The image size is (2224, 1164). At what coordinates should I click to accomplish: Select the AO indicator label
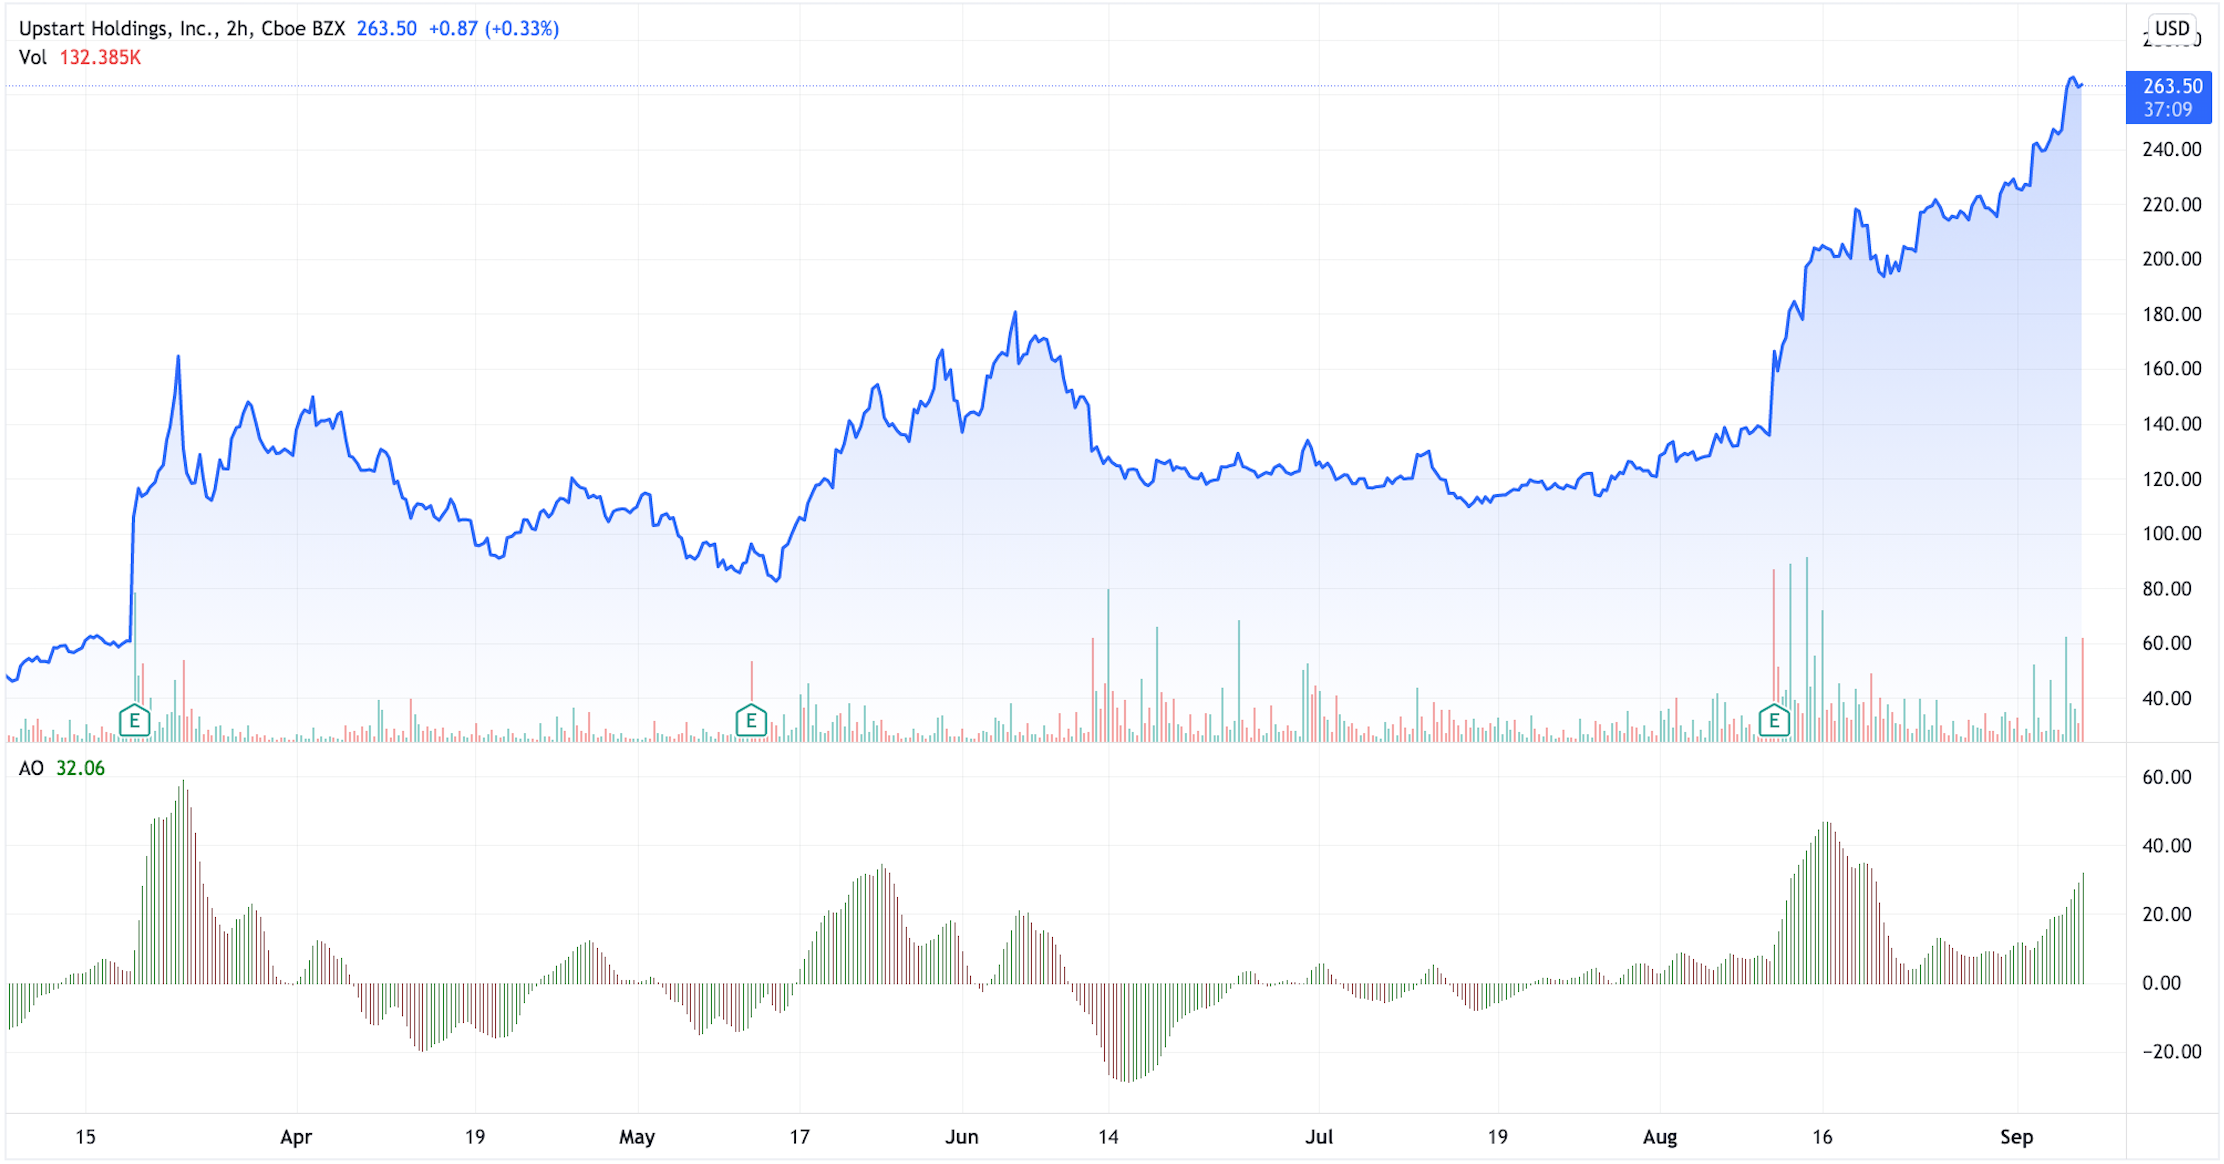coord(31,768)
